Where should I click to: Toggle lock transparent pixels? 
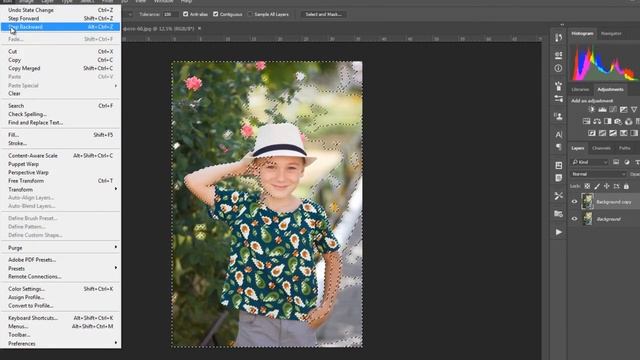point(587,186)
